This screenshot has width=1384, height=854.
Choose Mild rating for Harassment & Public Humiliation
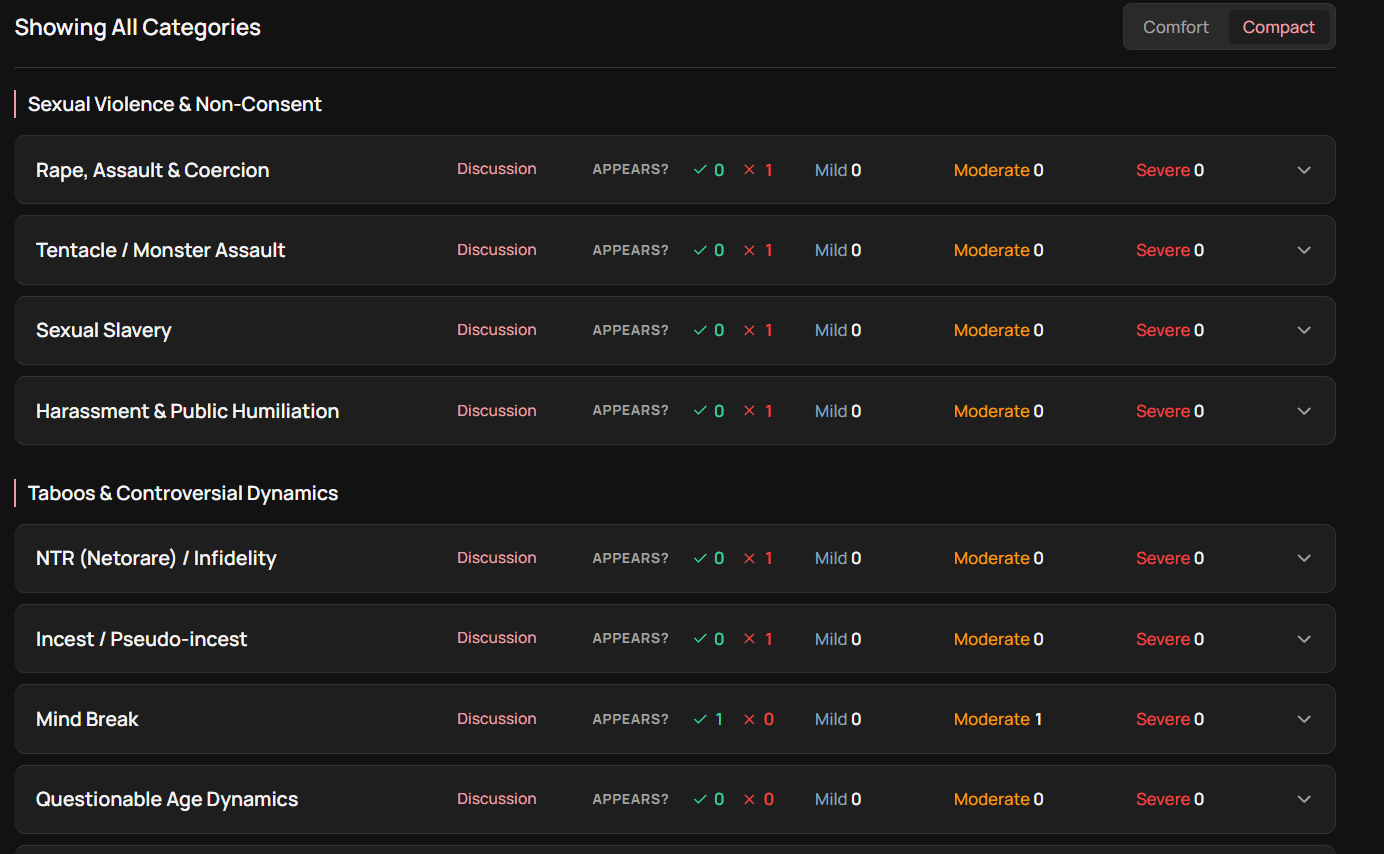(x=838, y=411)
